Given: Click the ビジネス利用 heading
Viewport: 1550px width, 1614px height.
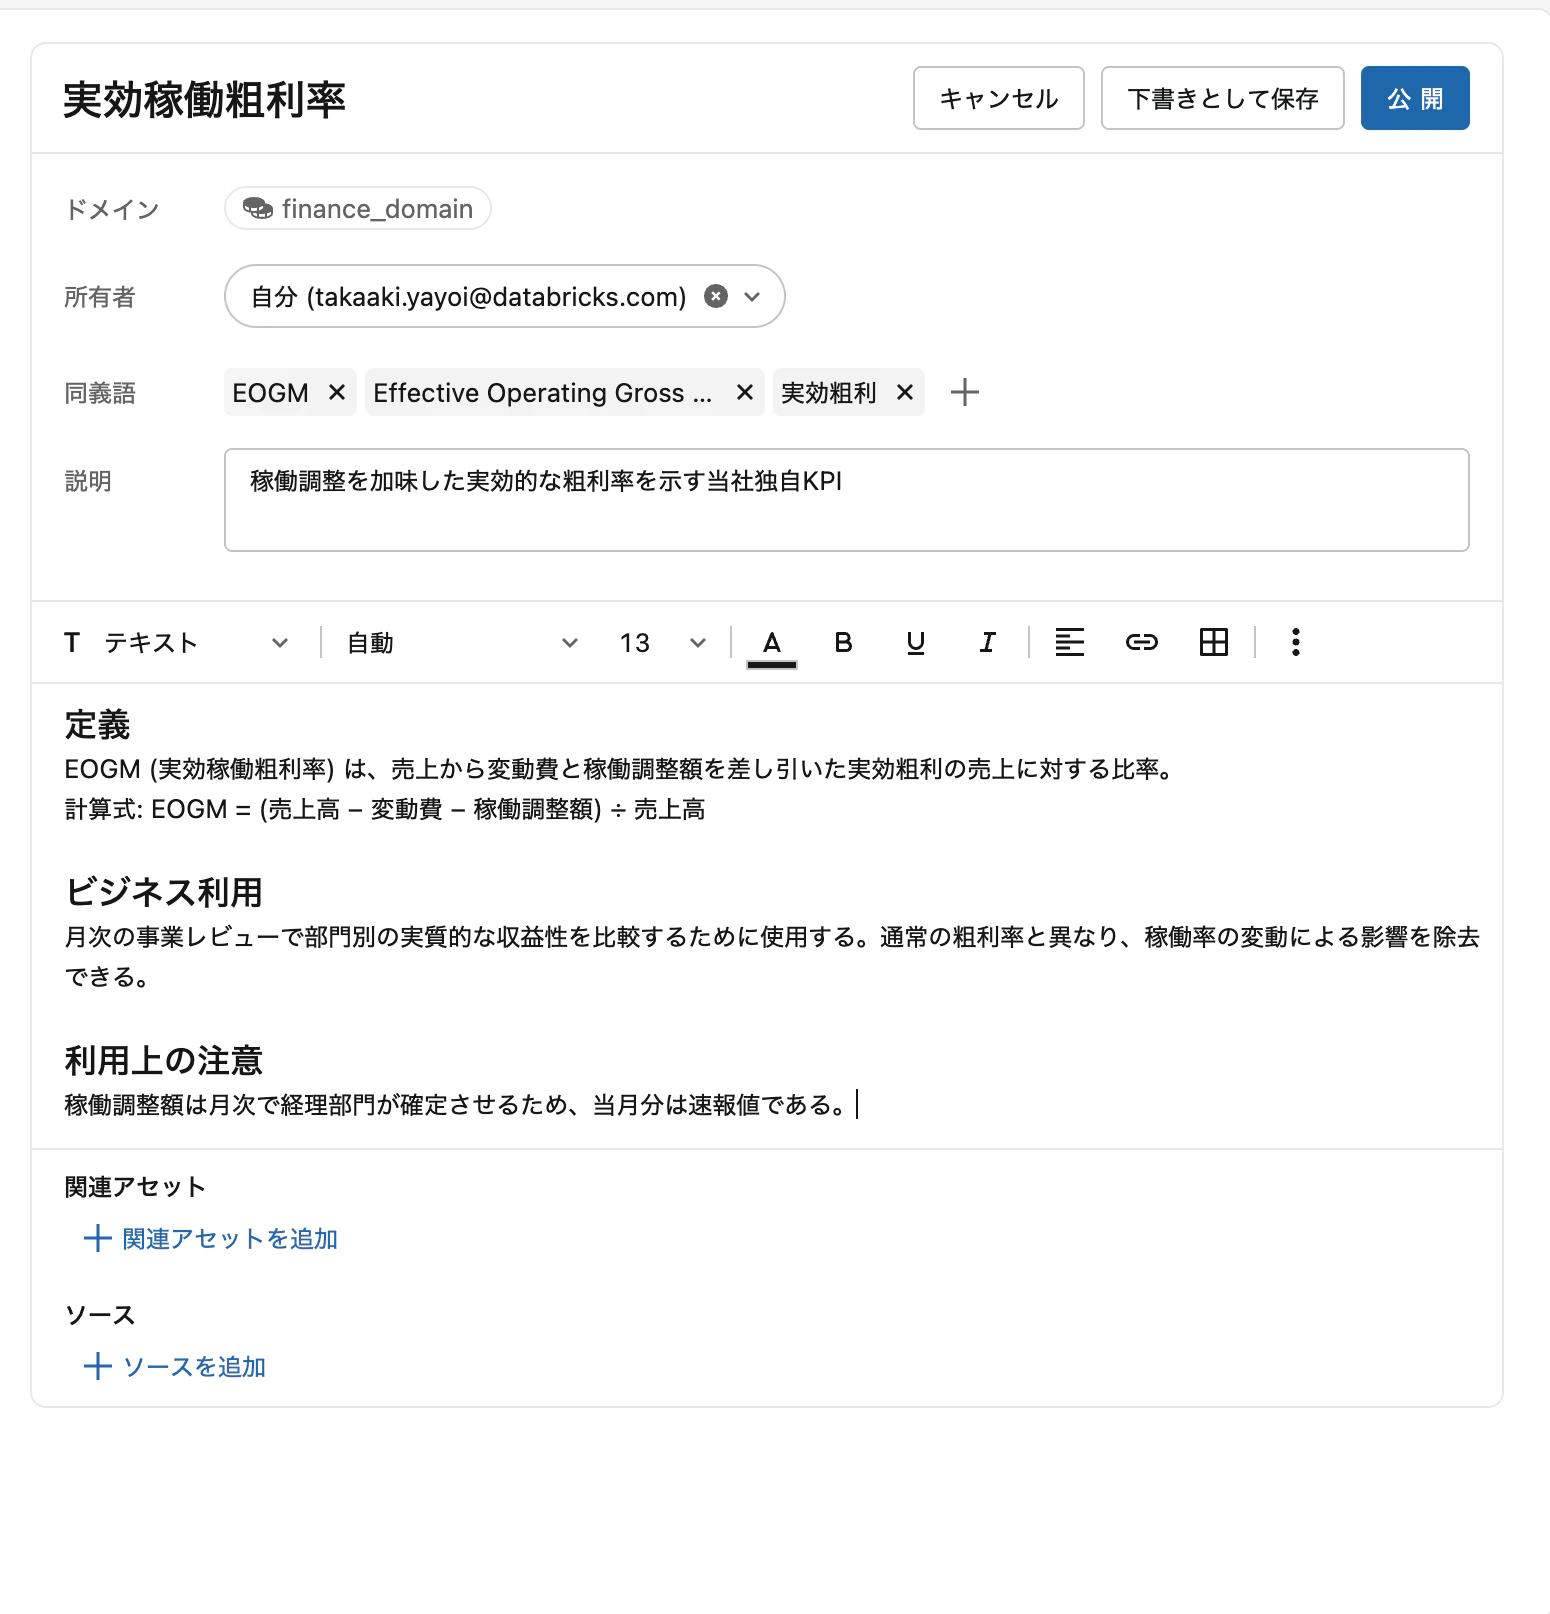Looking at the screenshot, I should coord(164,892).
